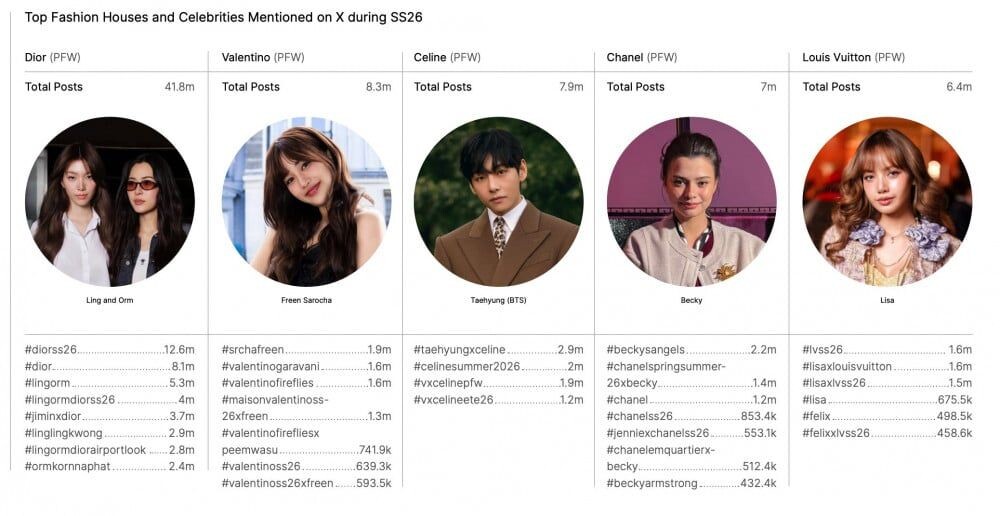1000x516 pixels.
Task: Select Lisa's circular portrait image
Action: coord(888,202)
